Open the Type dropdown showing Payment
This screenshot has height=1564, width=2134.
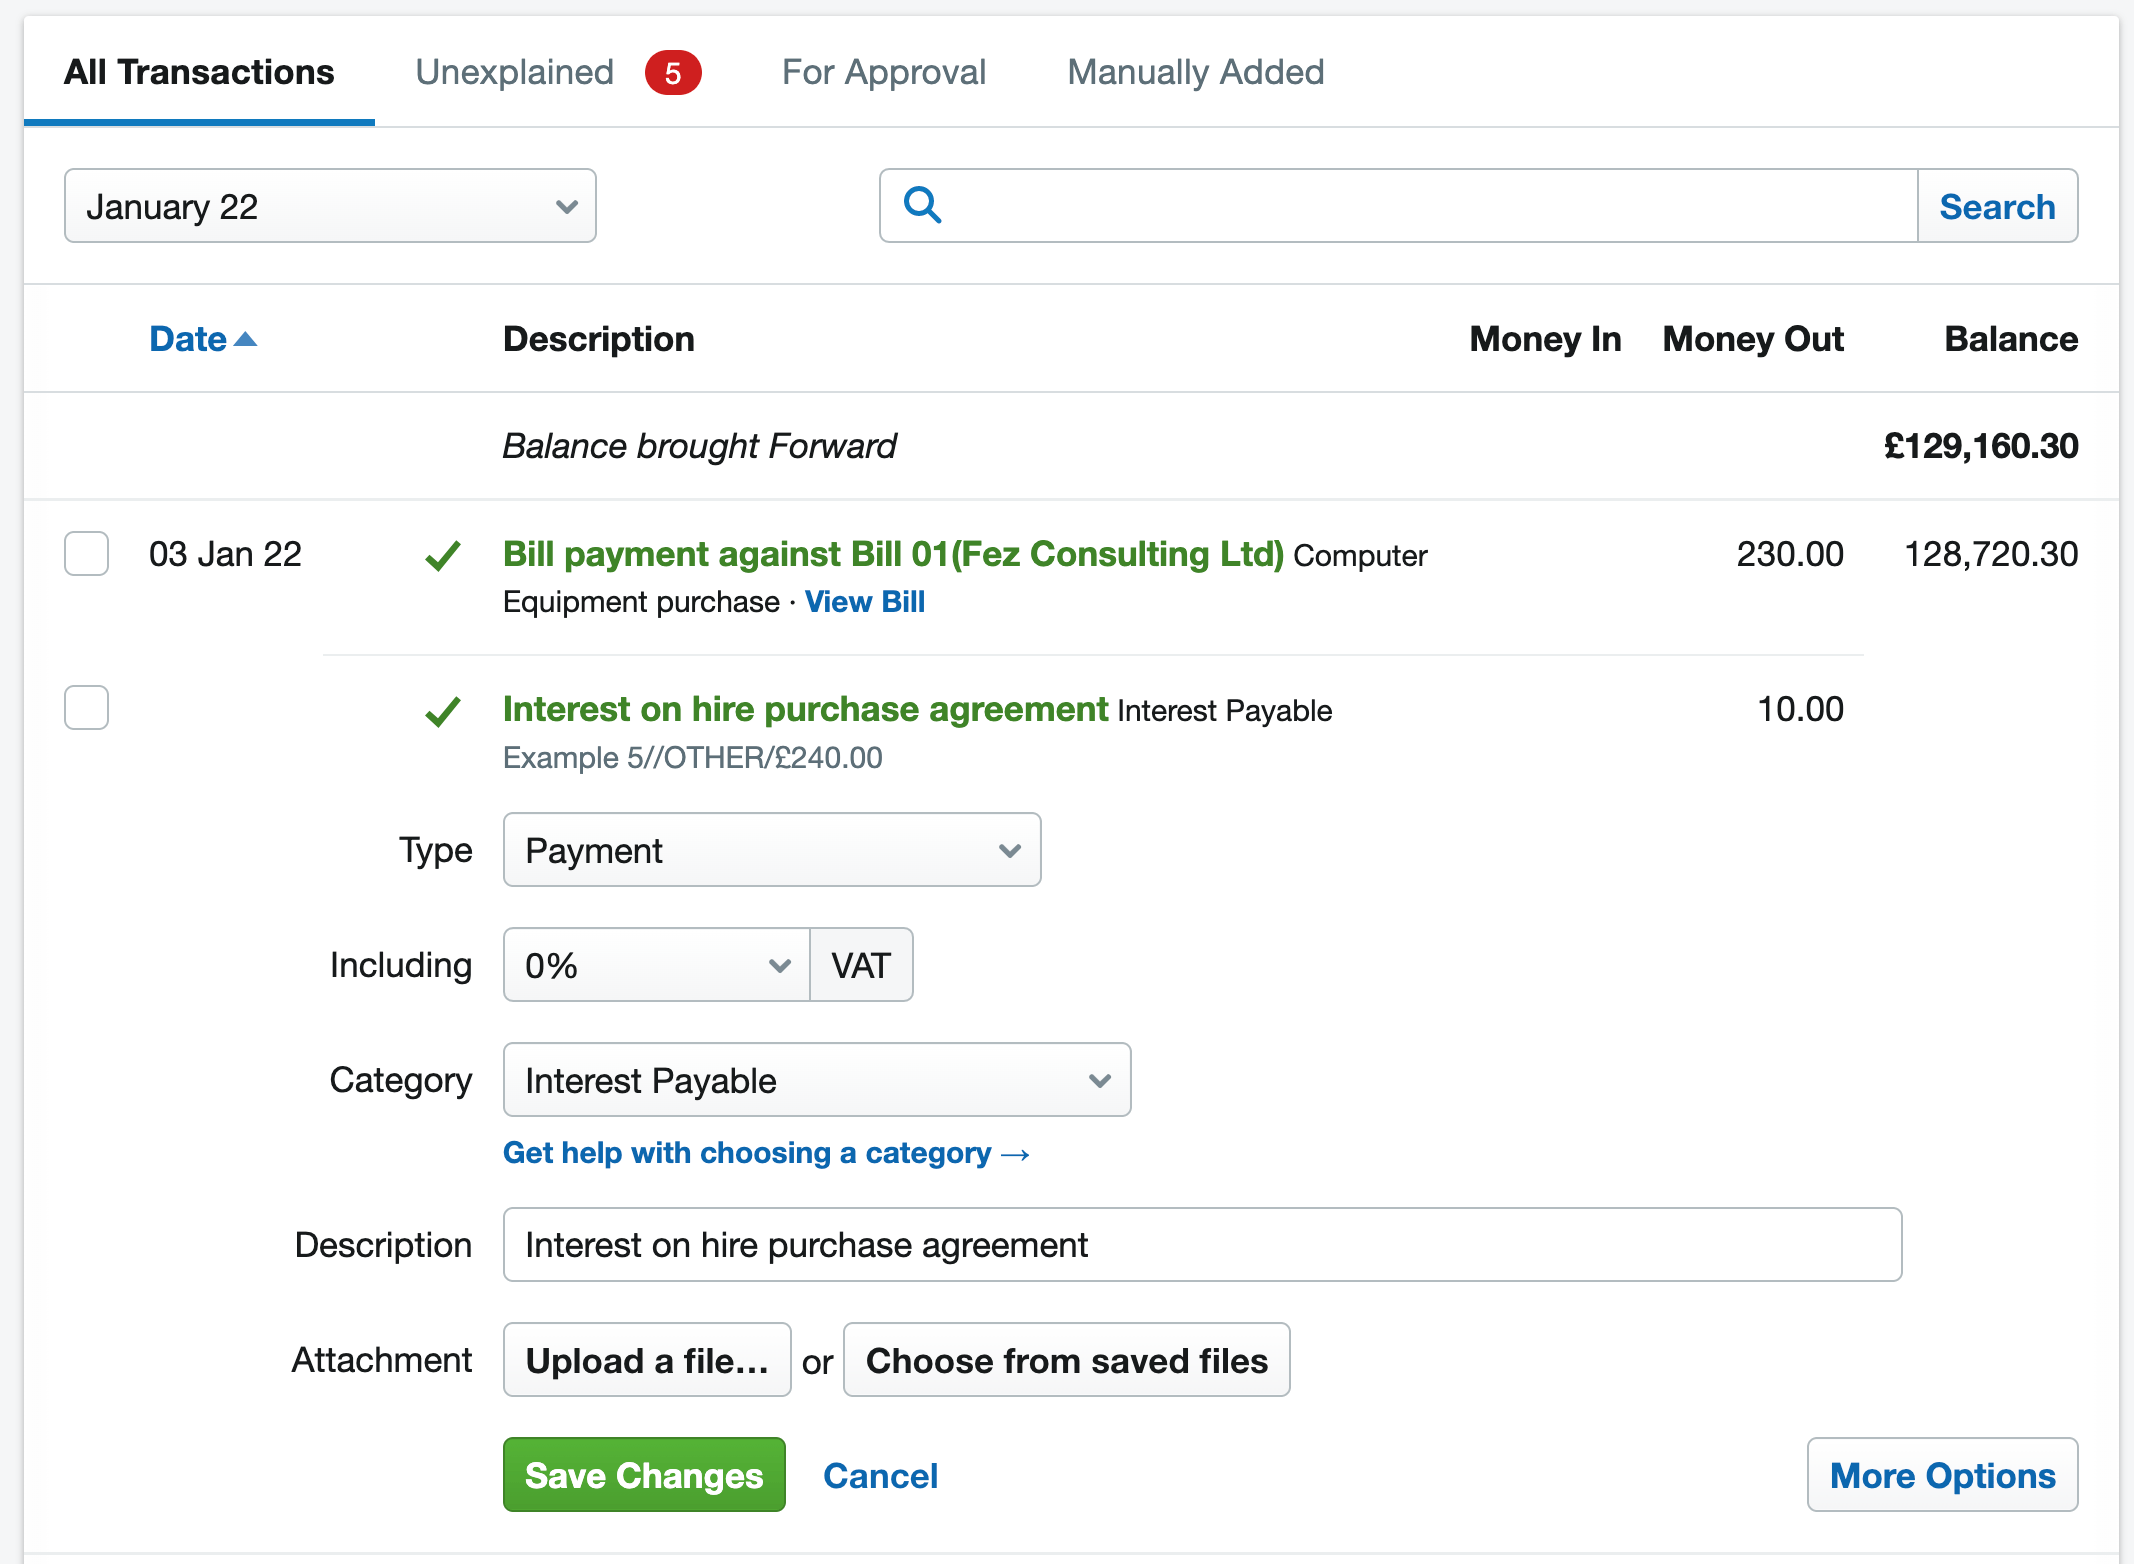coord(771,850)
